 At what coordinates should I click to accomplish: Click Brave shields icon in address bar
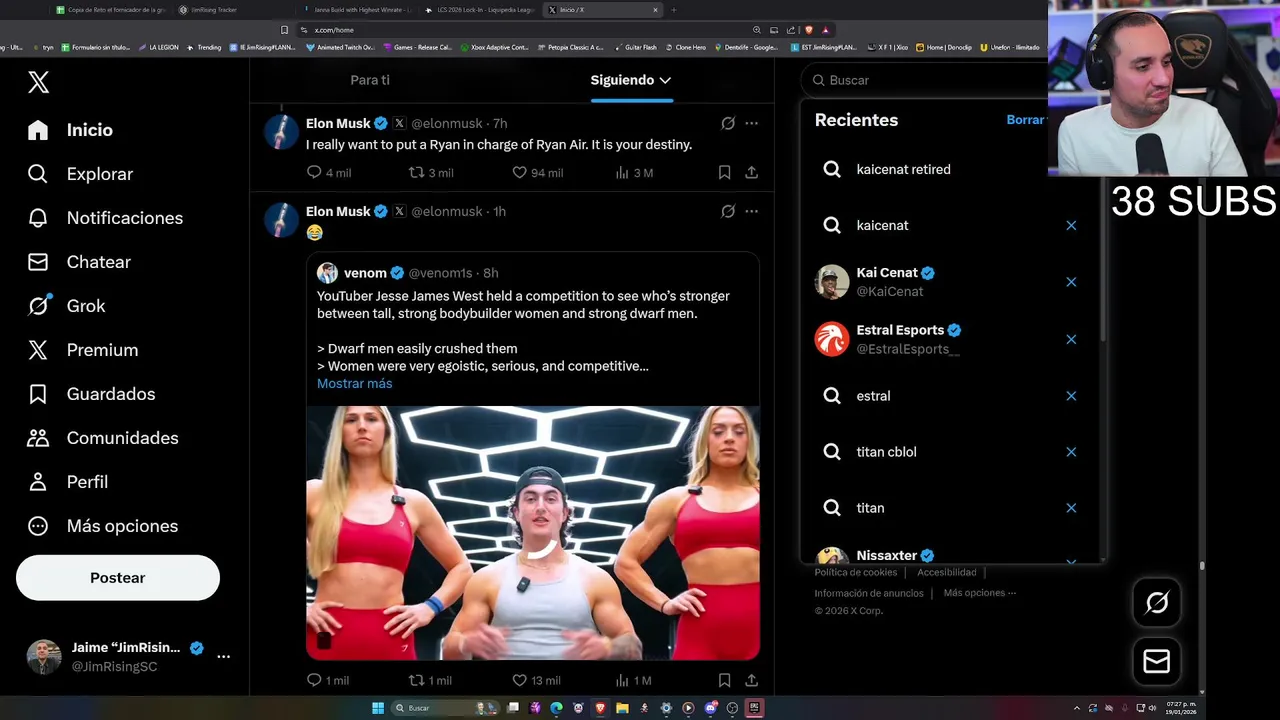pos(807,30)
